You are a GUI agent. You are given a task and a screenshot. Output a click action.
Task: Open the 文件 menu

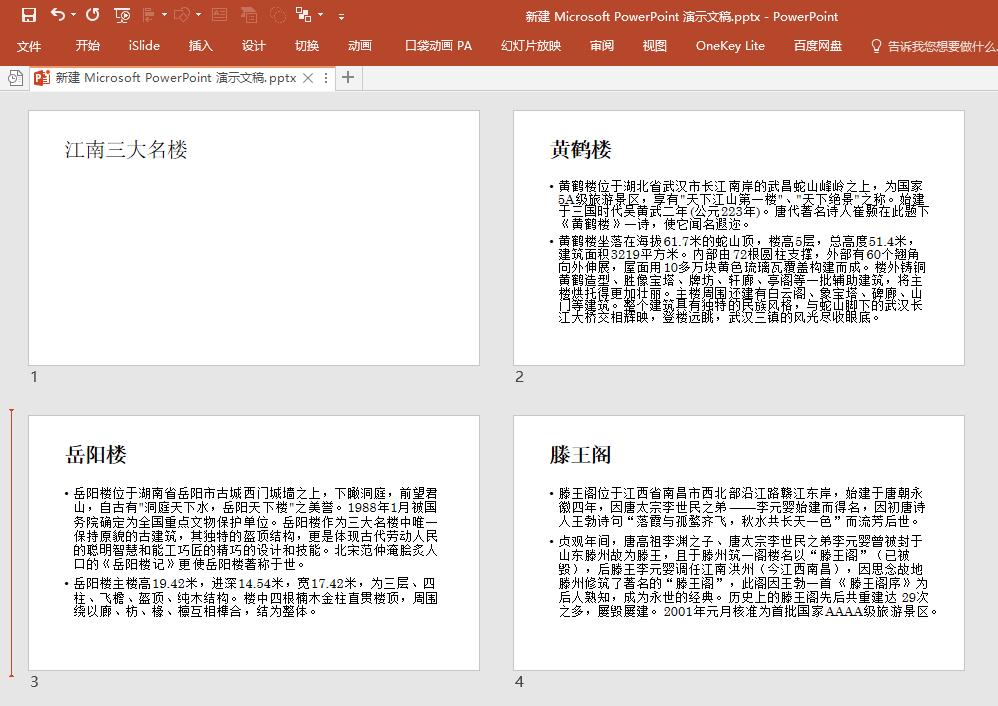[x=30, y=46]
